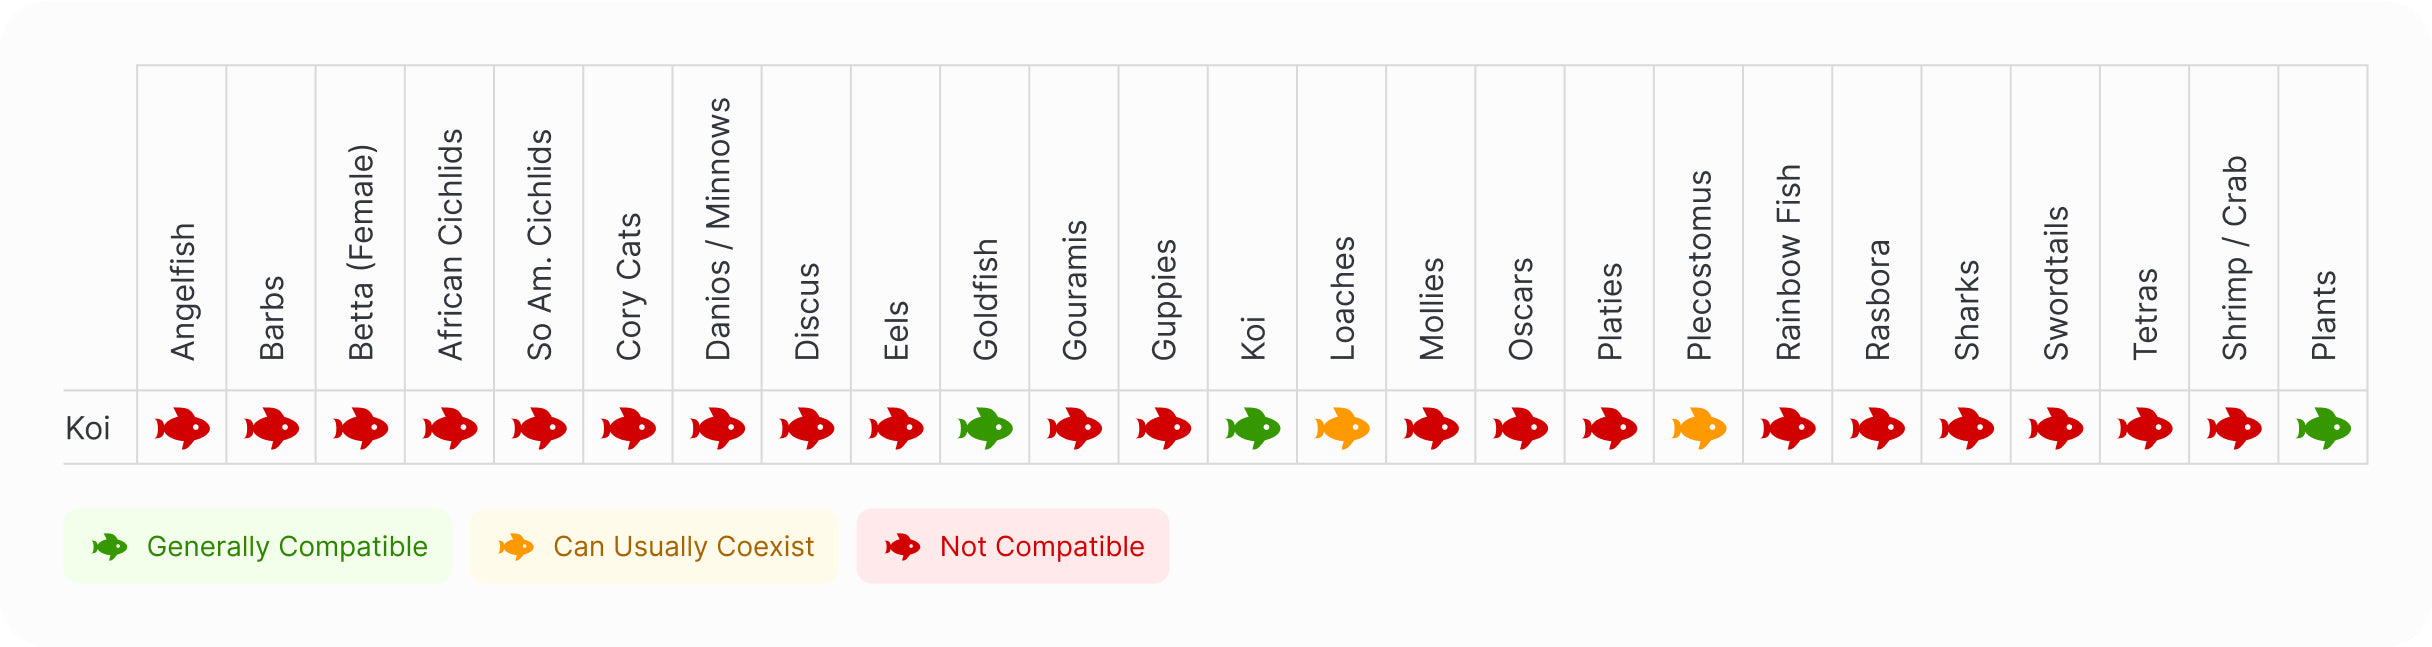Select the Not Compatible legend badge
2432x647 pixels.
[1013, 546]
